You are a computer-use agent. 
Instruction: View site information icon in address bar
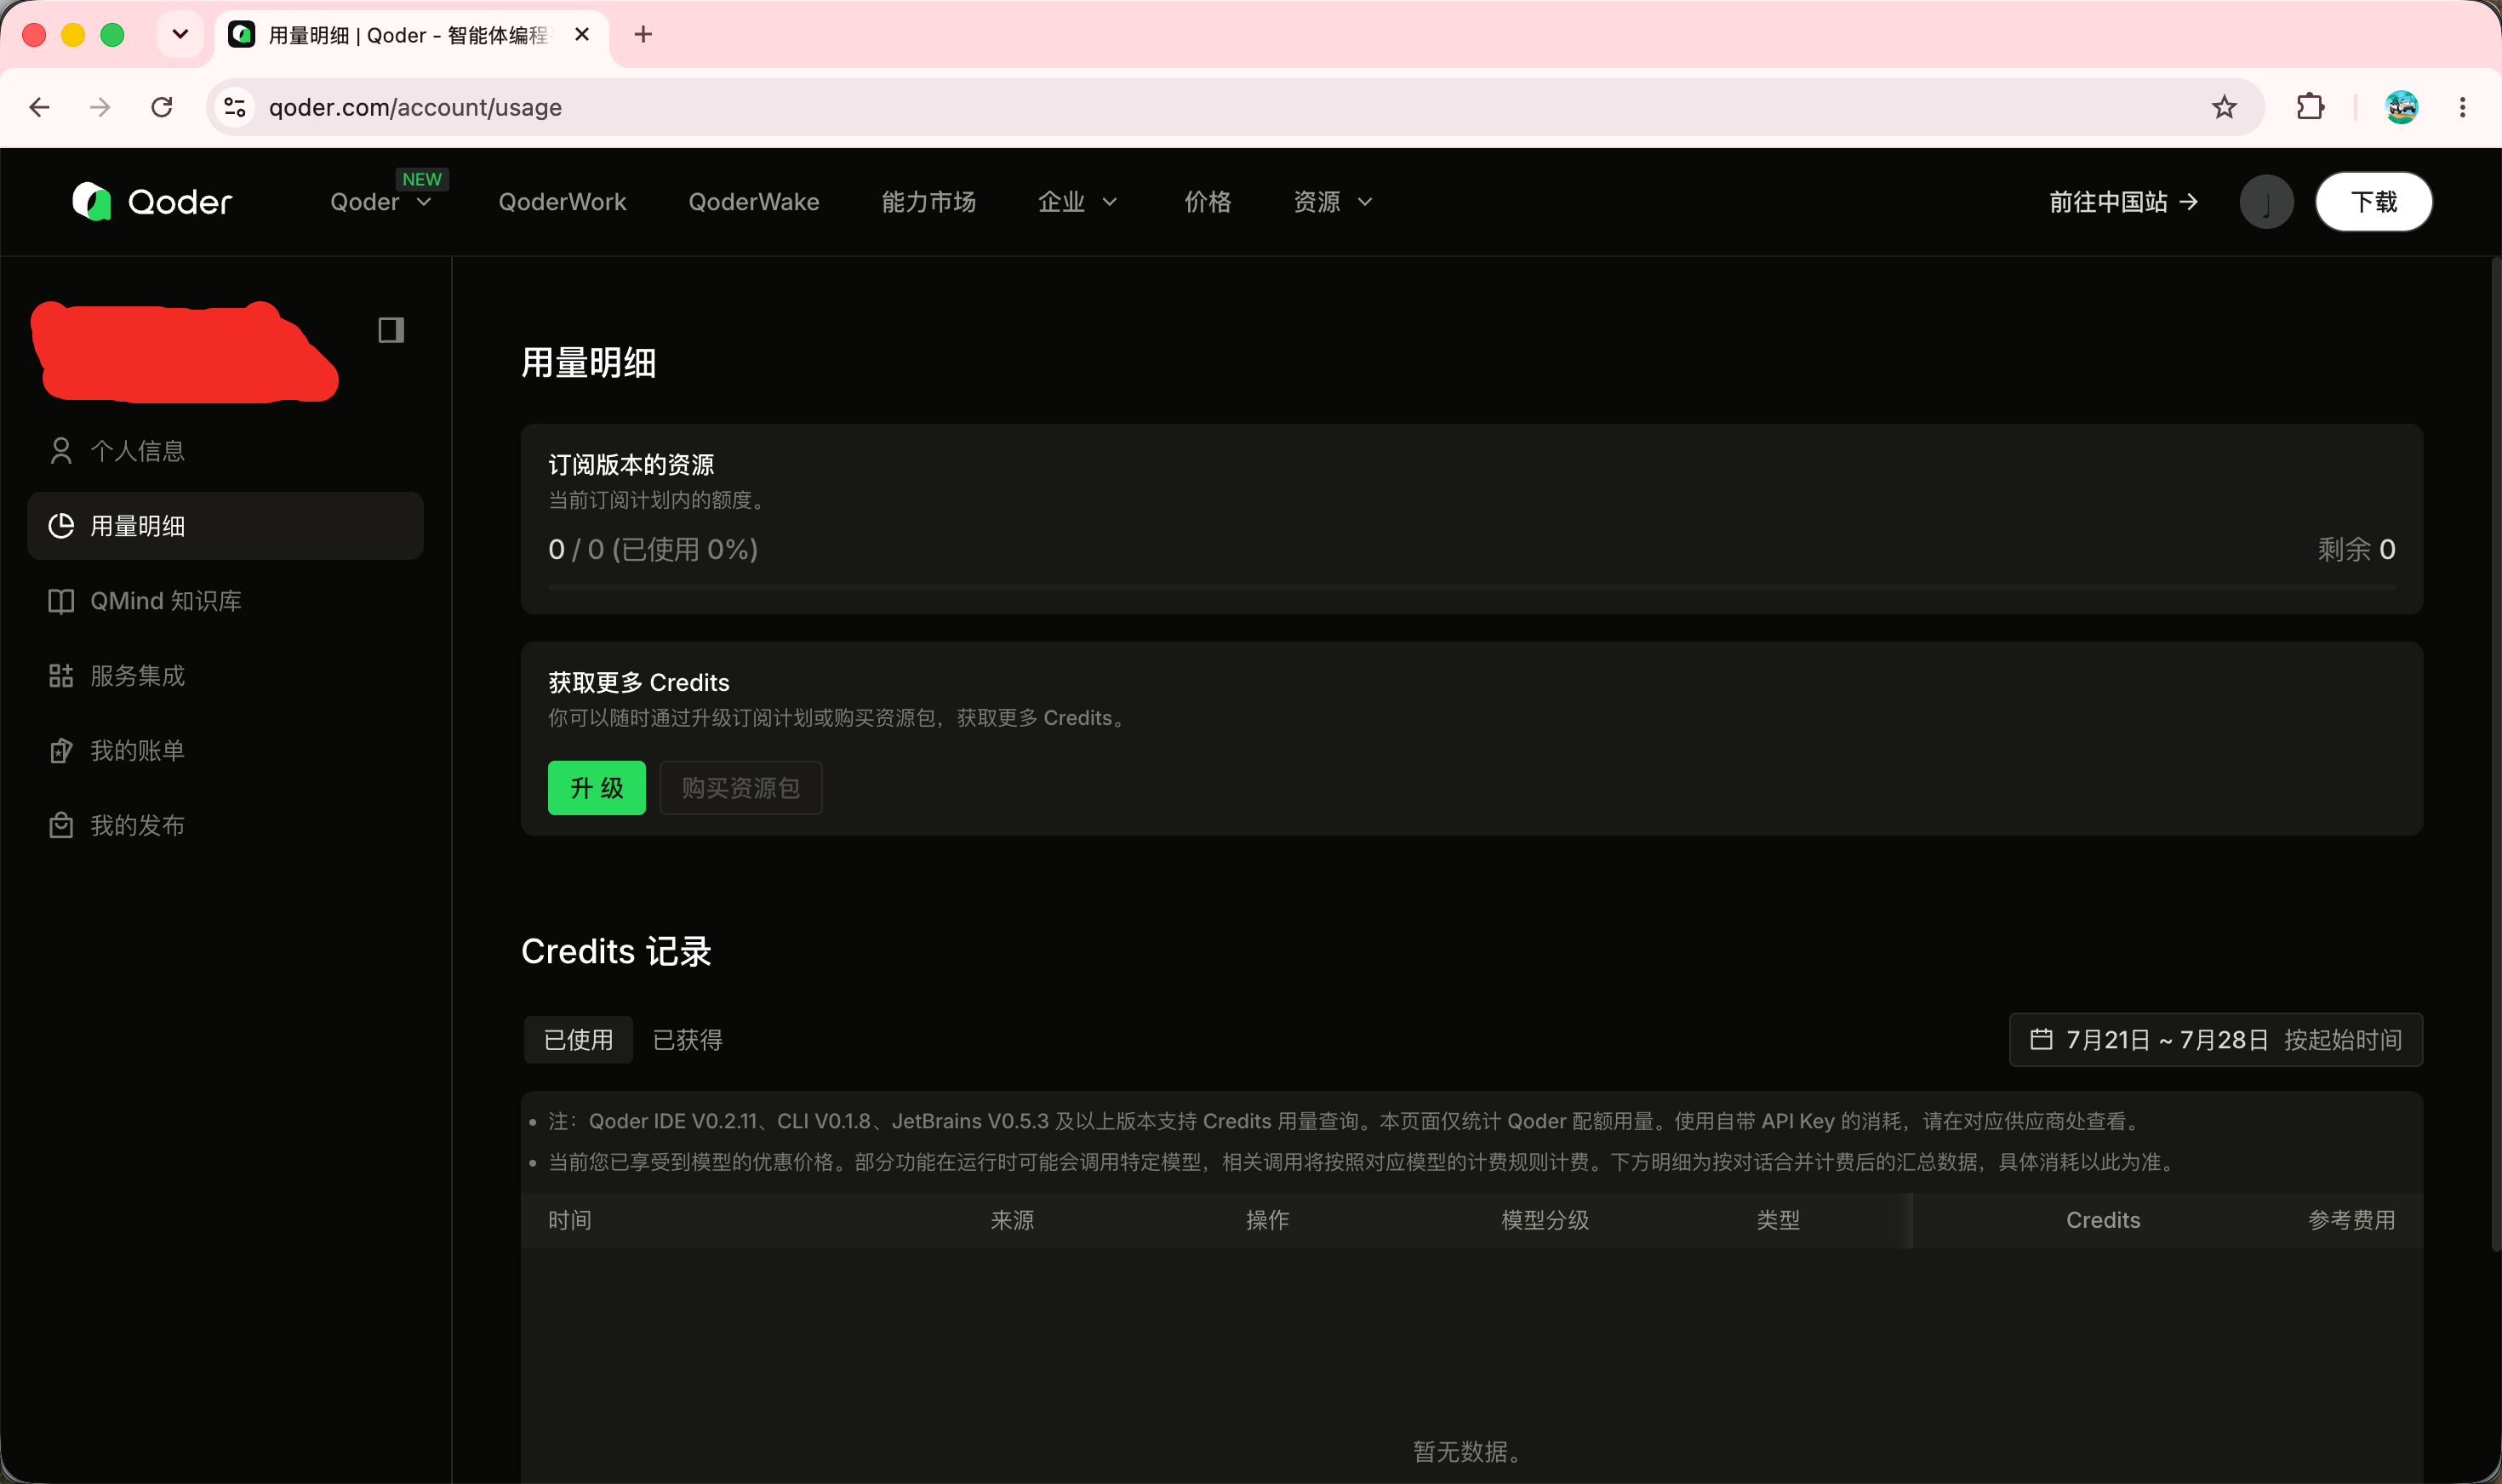pos(235,107)
